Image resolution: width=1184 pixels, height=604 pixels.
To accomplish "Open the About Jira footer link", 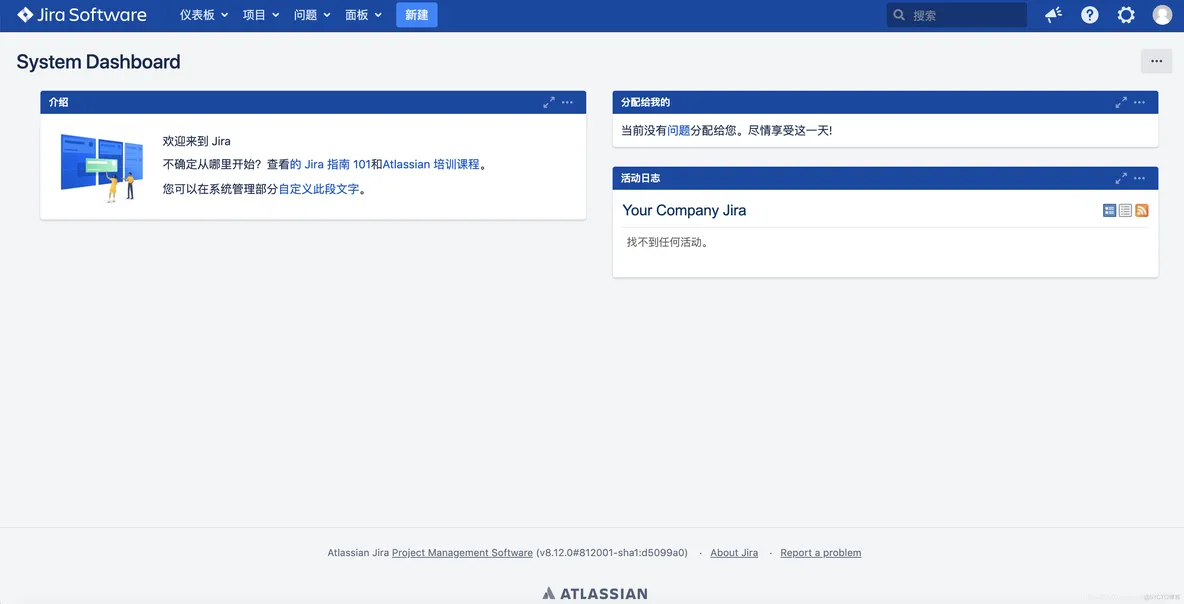I will [734, 553].
